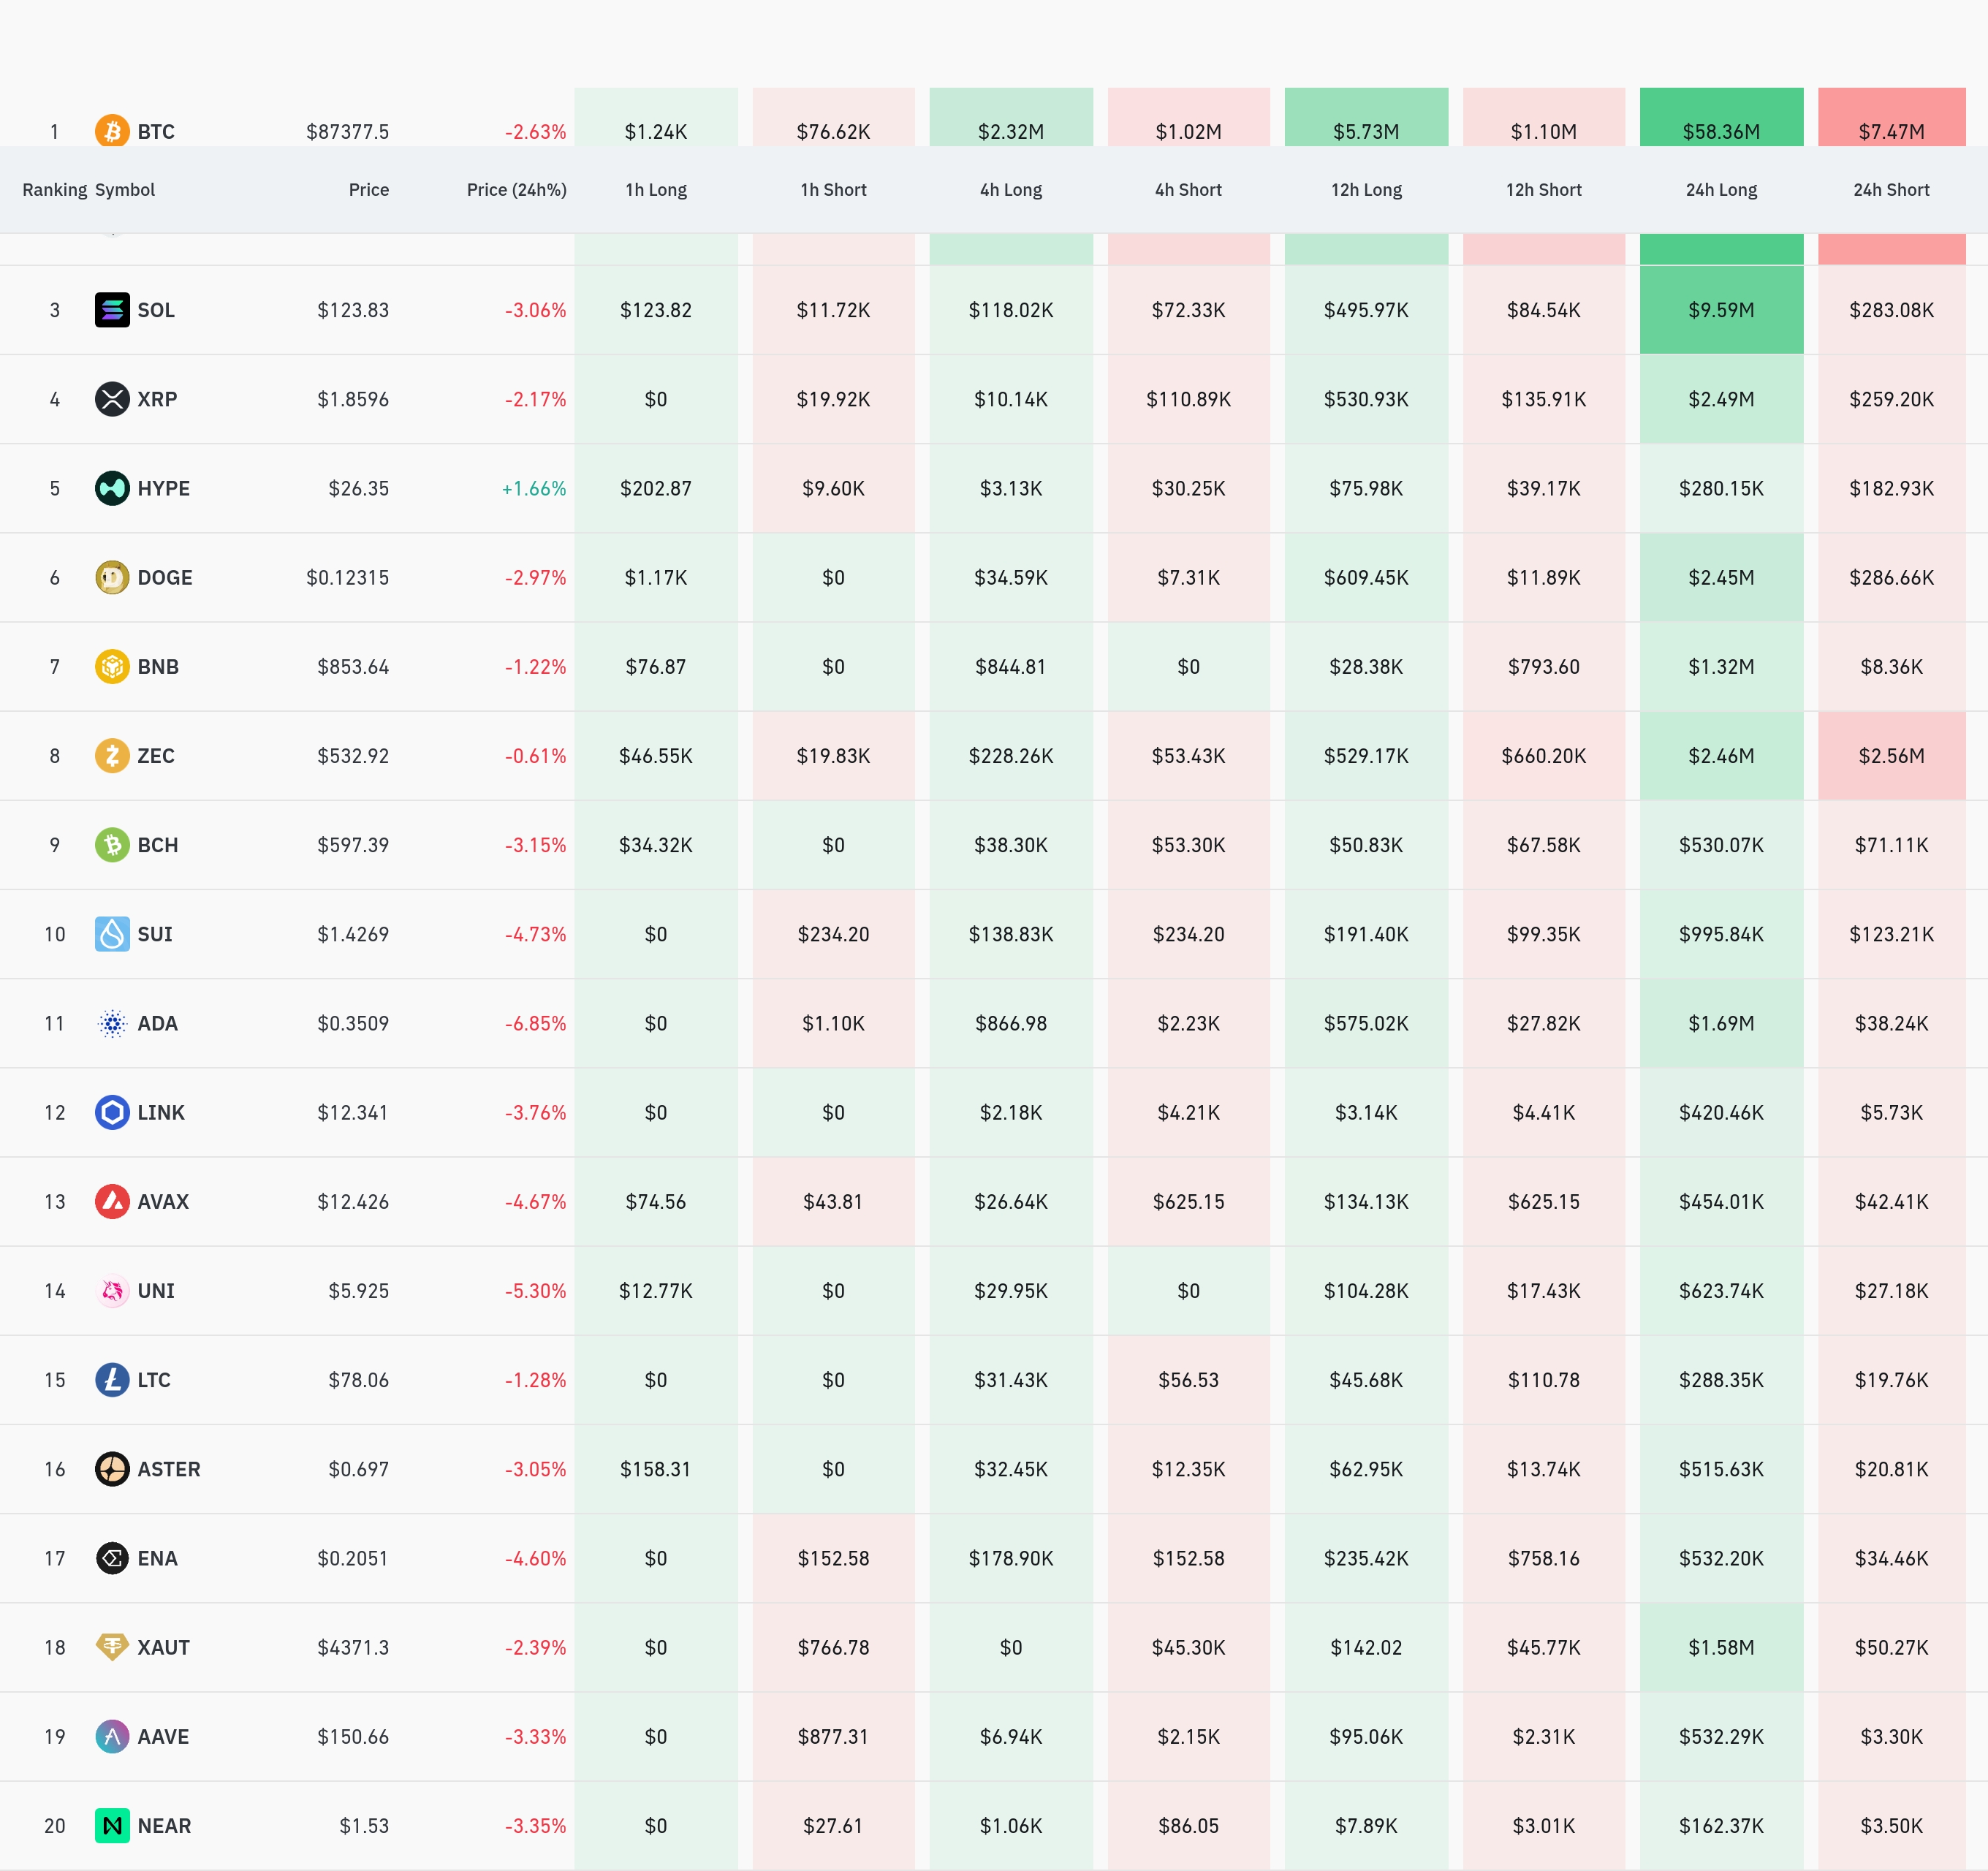This screenshot has width=1988, height=1871.
Task: Click the Solana SOL coin icon
Action: coord(112,310)
